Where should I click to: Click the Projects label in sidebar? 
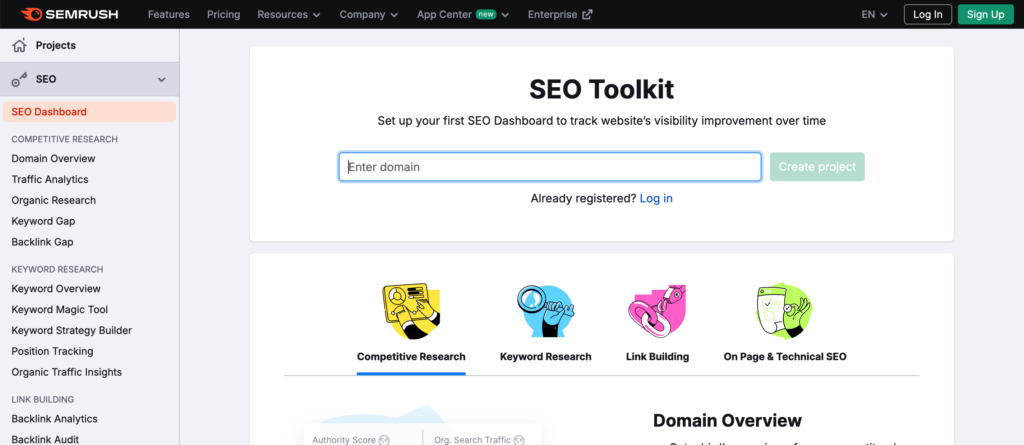[56, 45]
